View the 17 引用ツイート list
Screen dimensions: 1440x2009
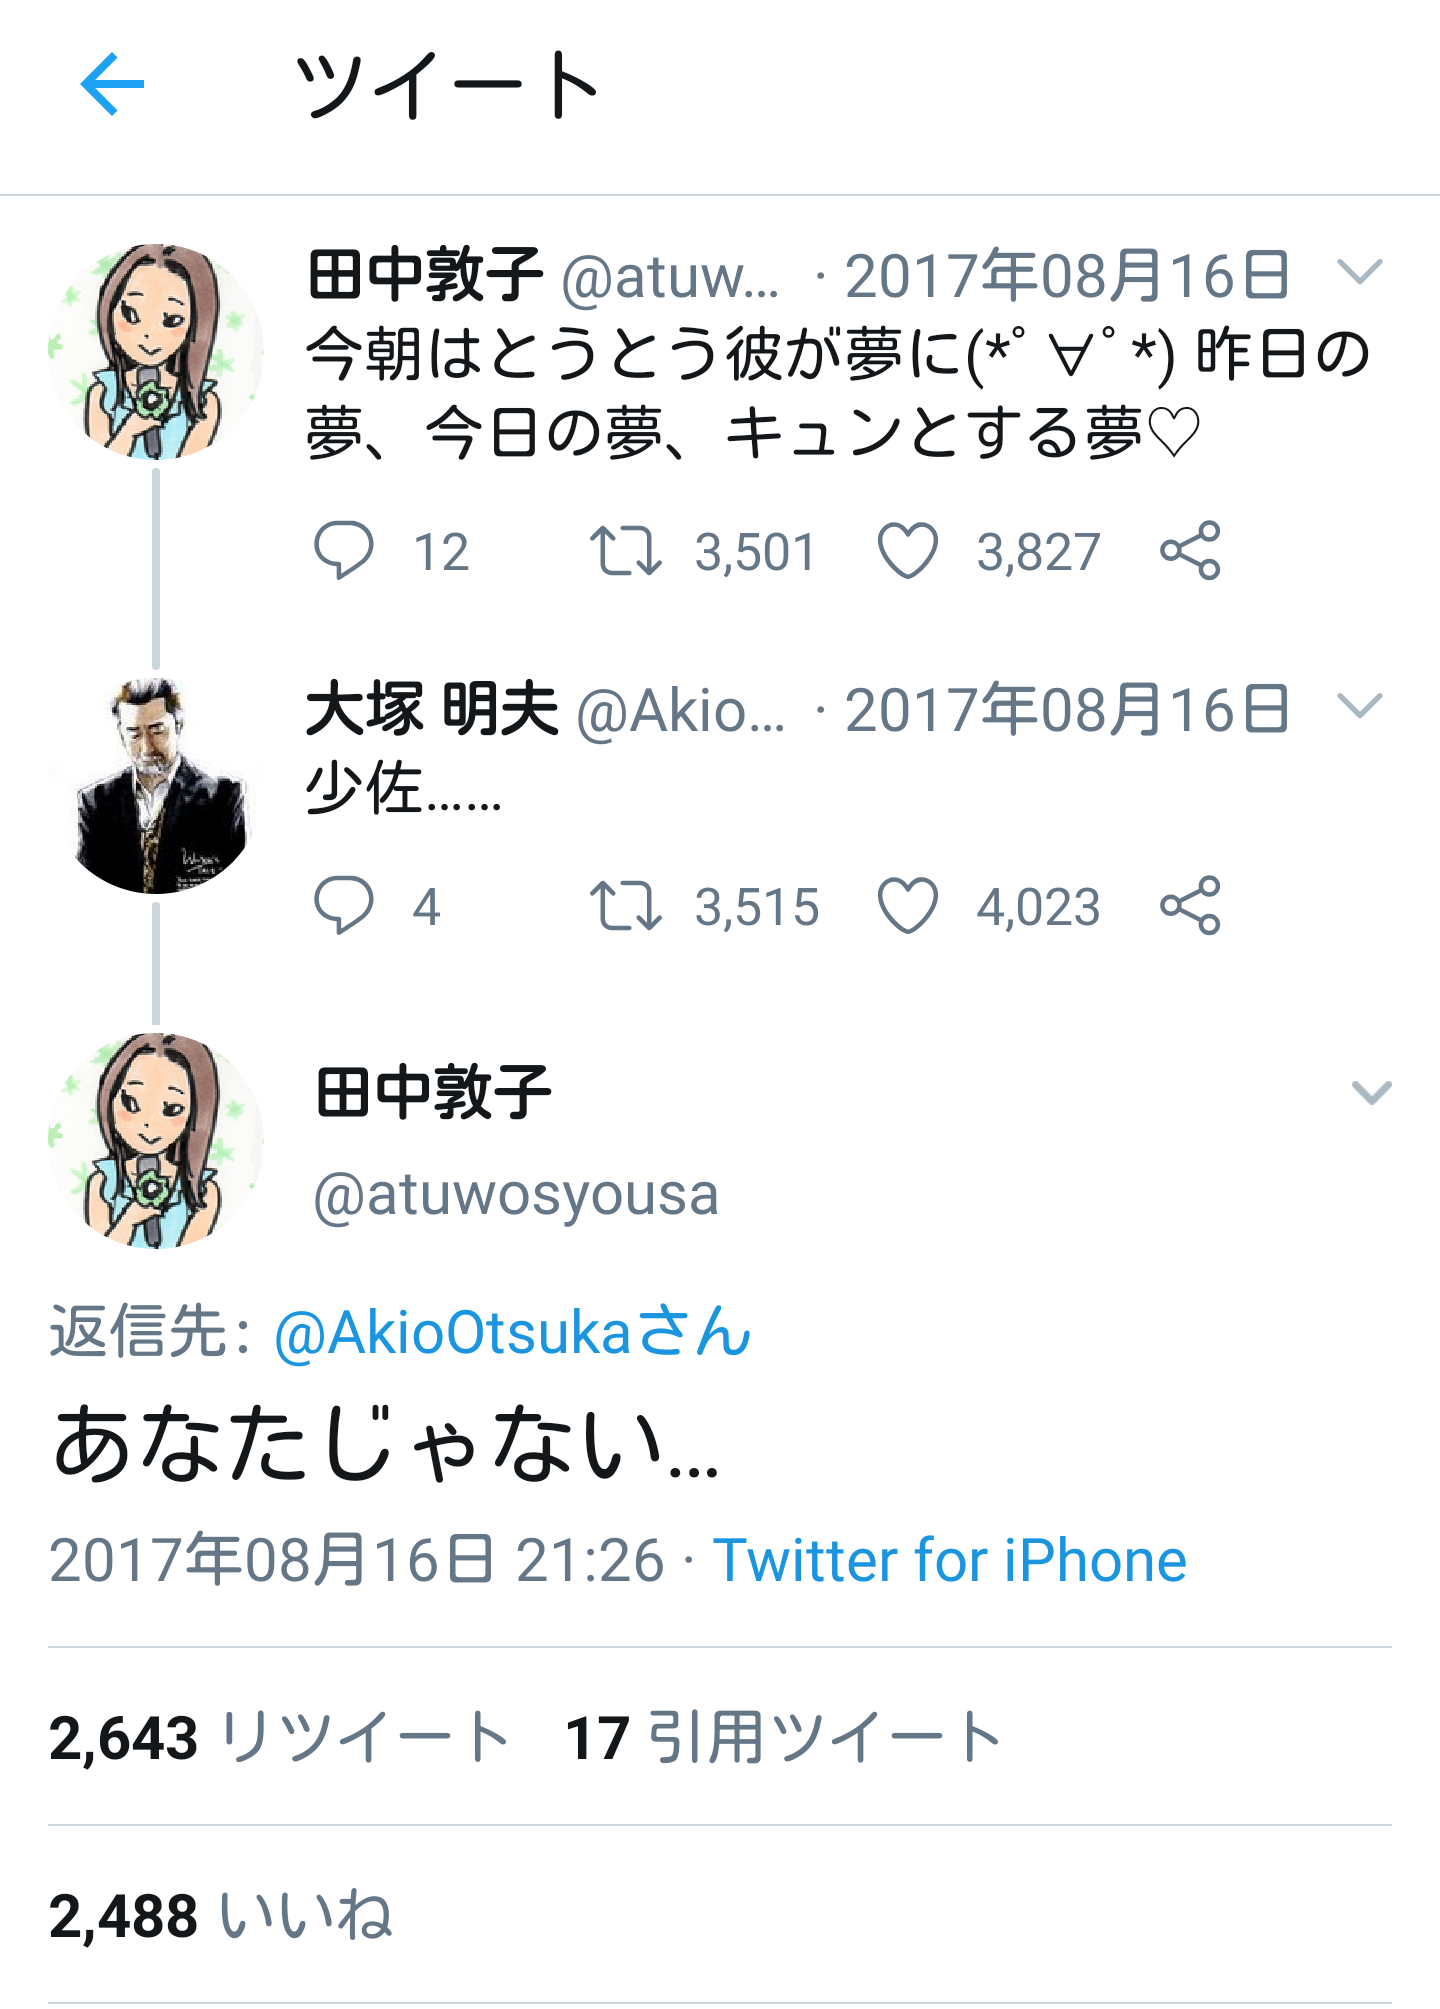coord(783,1737)
